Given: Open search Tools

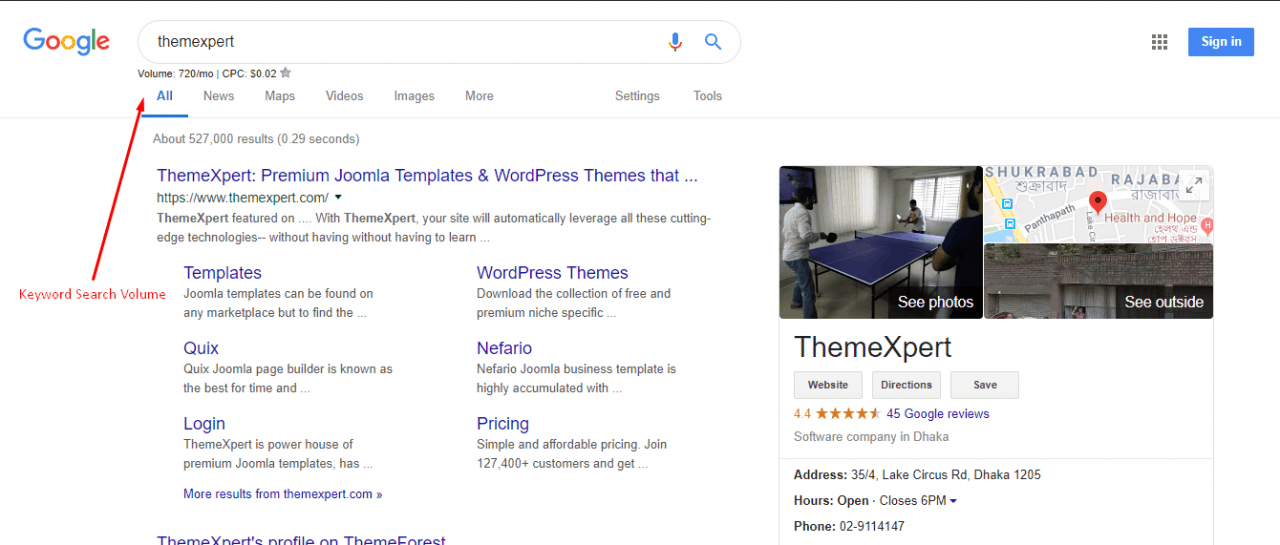Looking at the screenshot, I should click(x=707, y=96).
